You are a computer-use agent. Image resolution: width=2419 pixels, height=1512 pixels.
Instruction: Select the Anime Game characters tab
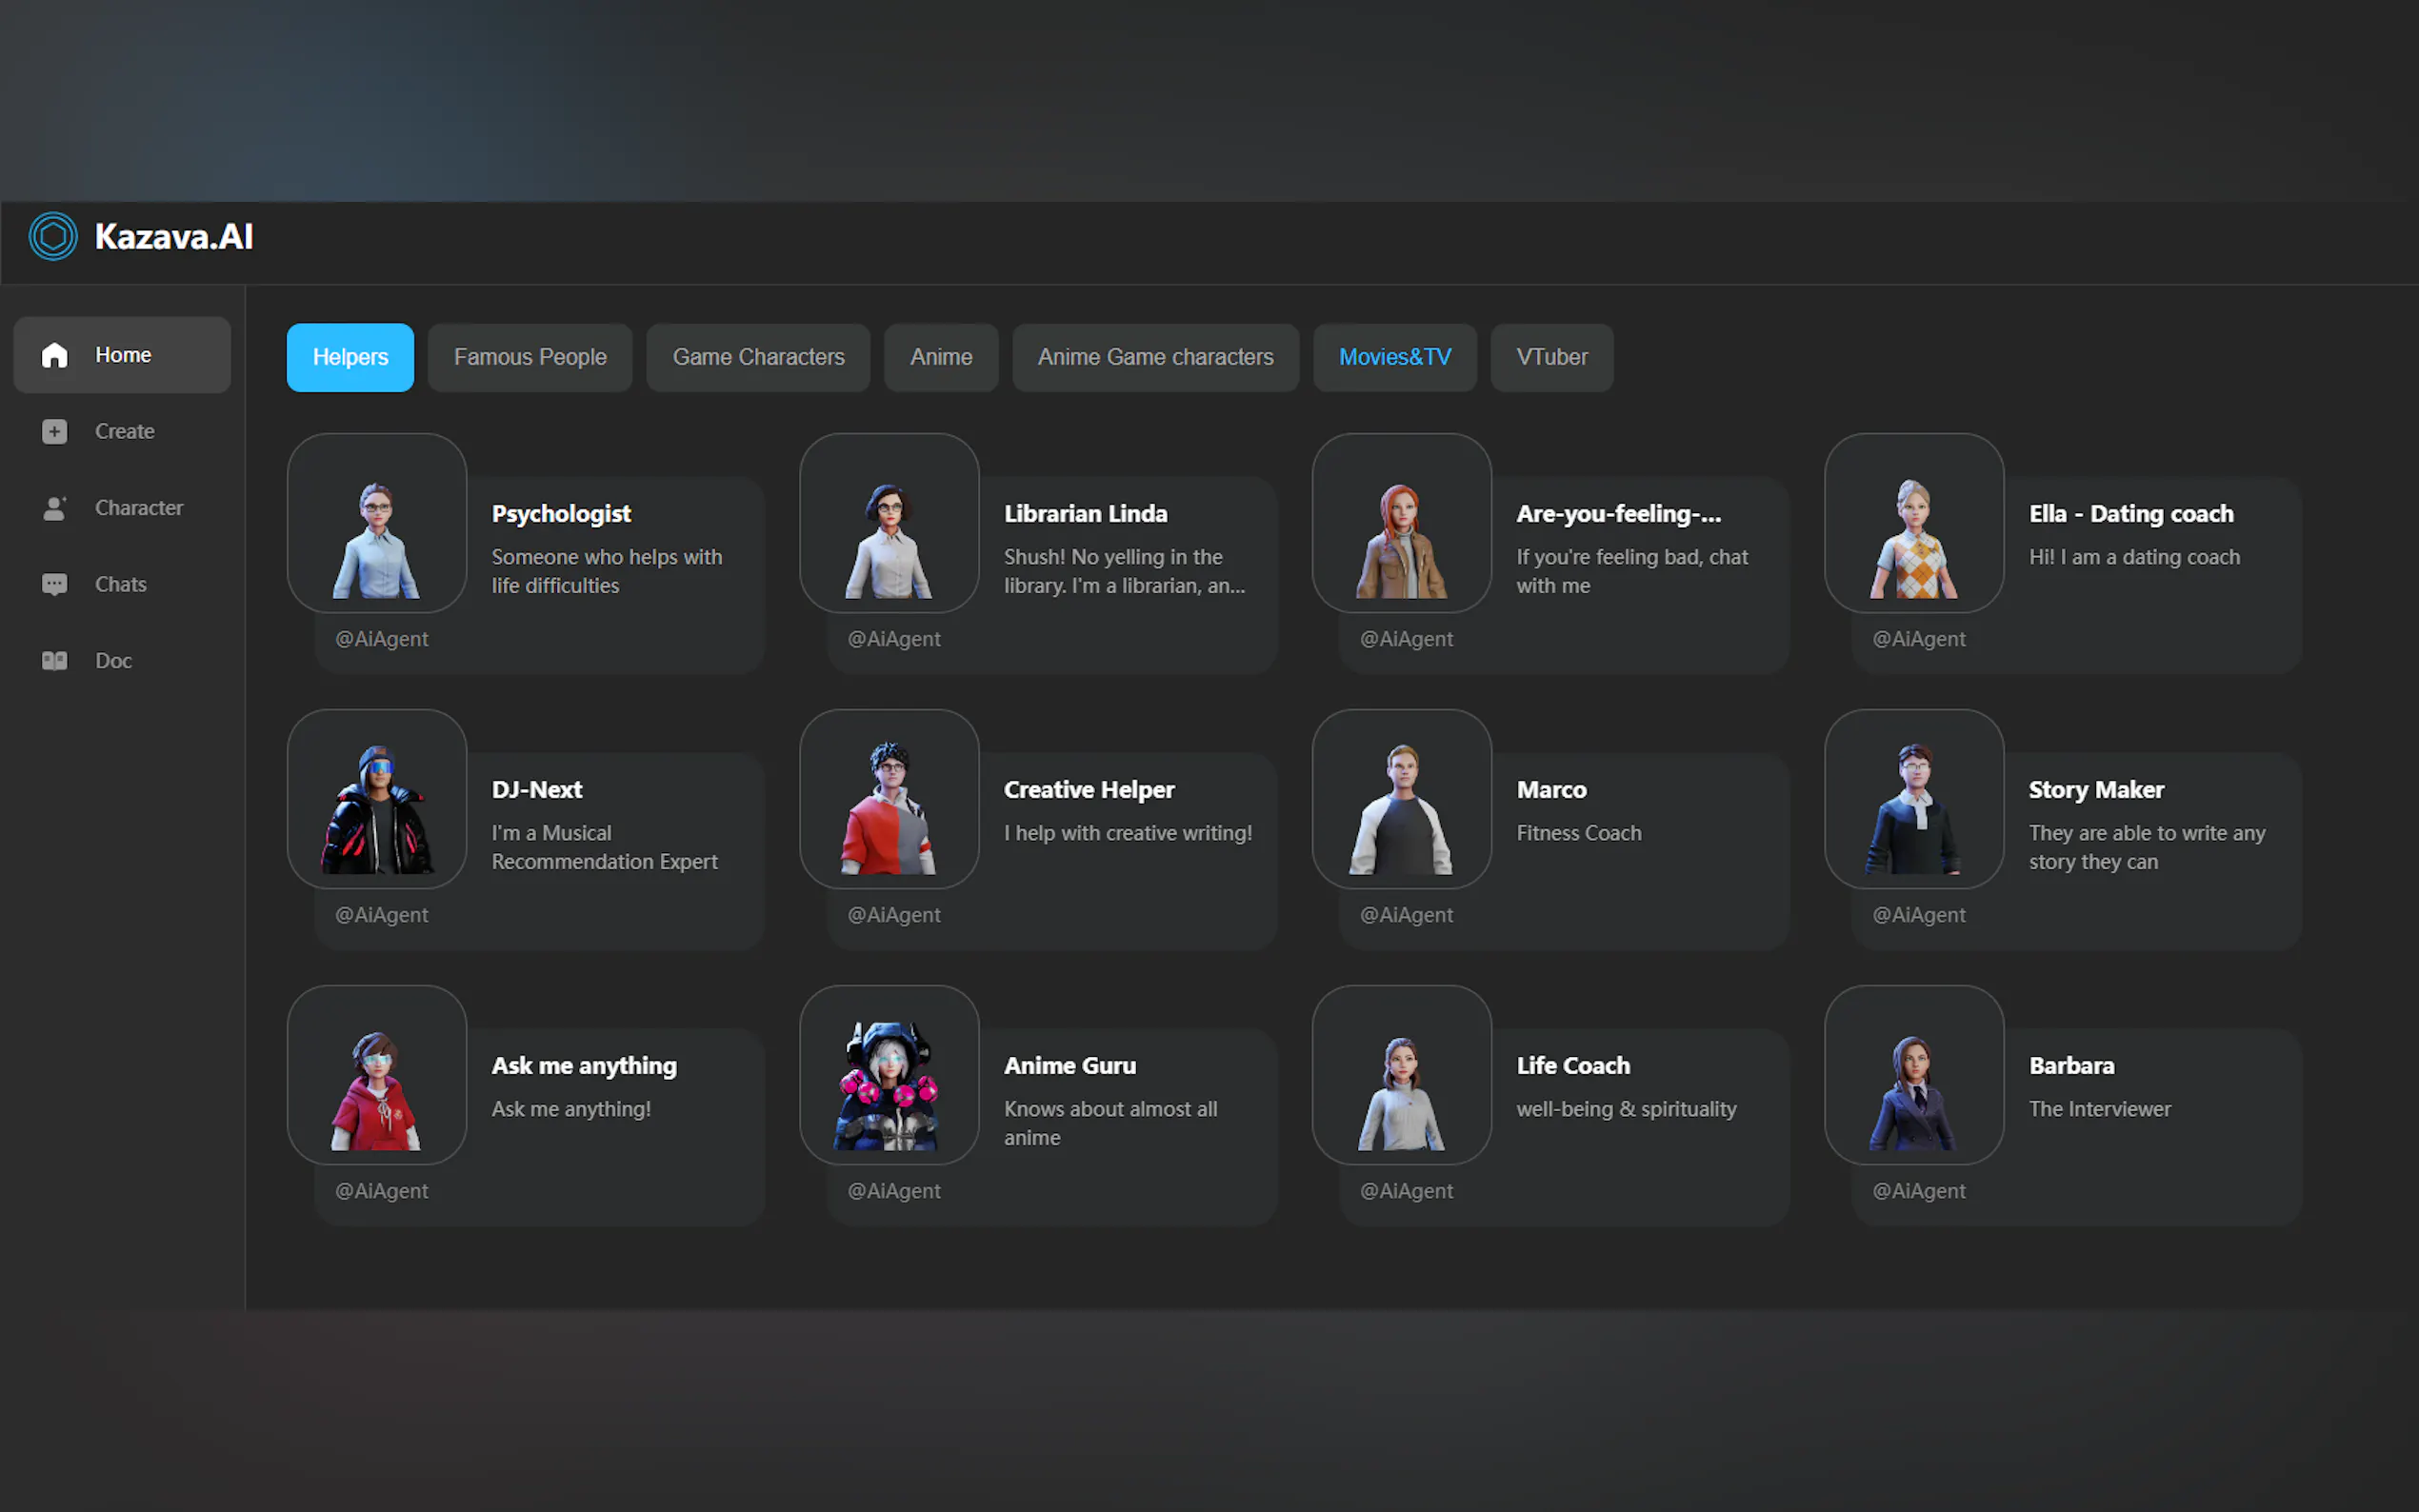(x=1155, y=357)
